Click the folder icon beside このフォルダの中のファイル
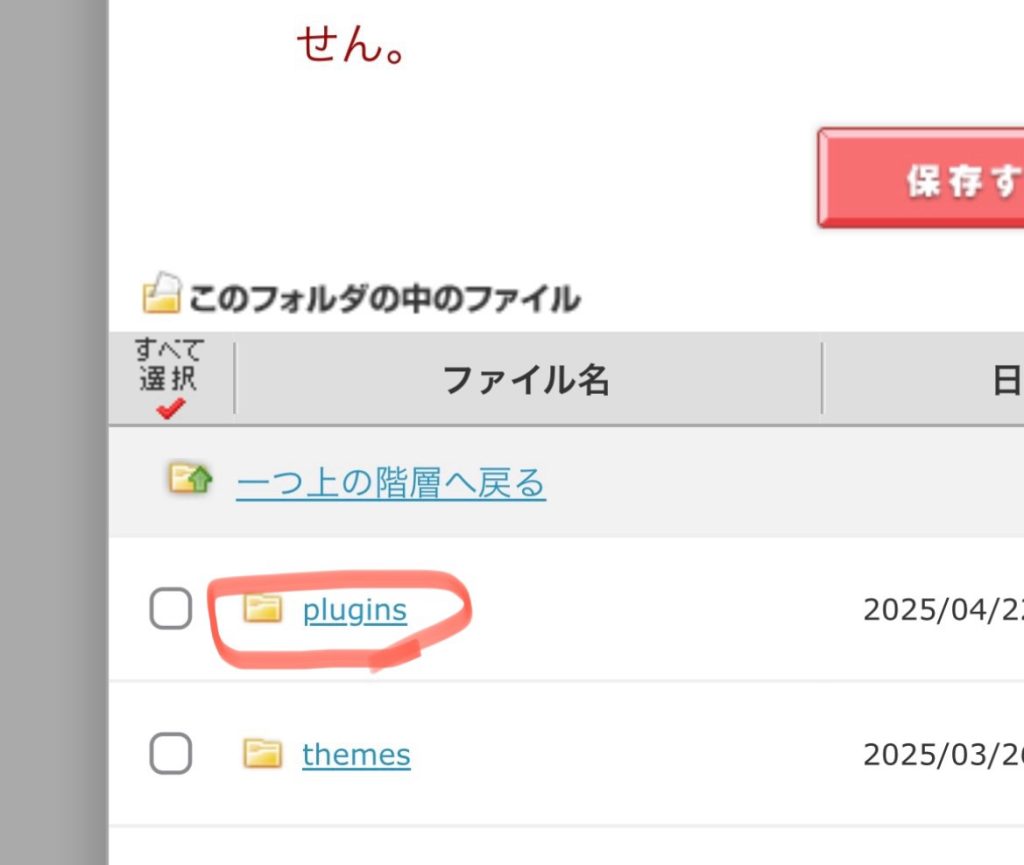Viewport: 1024px width, 865px height. coord(162,294)
